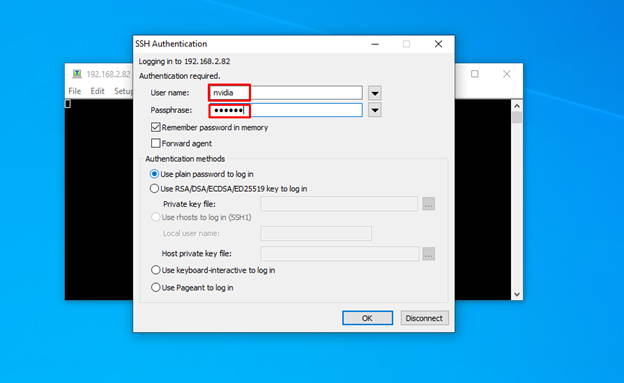Viewport: 624px width, 383px height.
Task: Click the 'Private key file:' label
Action: [189, 204]
